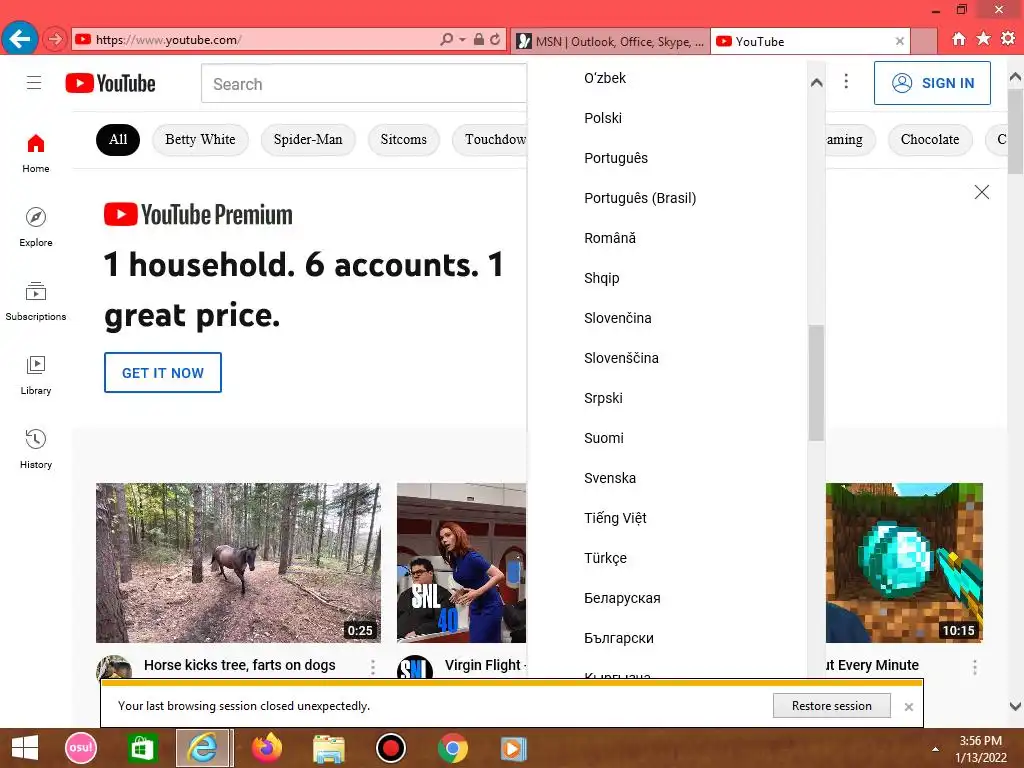Open Favorites star icon
The width and height of the screenshot is (1024, 768).
tap(984, 39)
